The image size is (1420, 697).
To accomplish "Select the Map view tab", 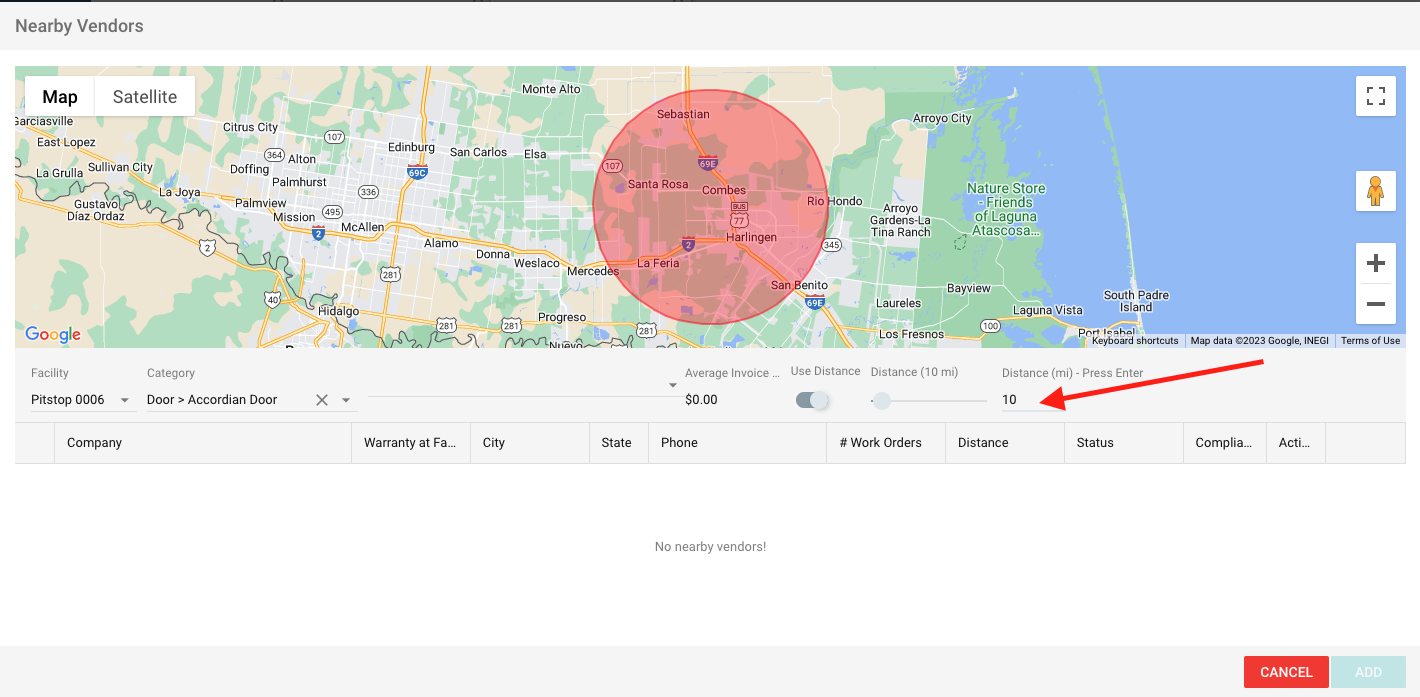I will coord(60,97).
